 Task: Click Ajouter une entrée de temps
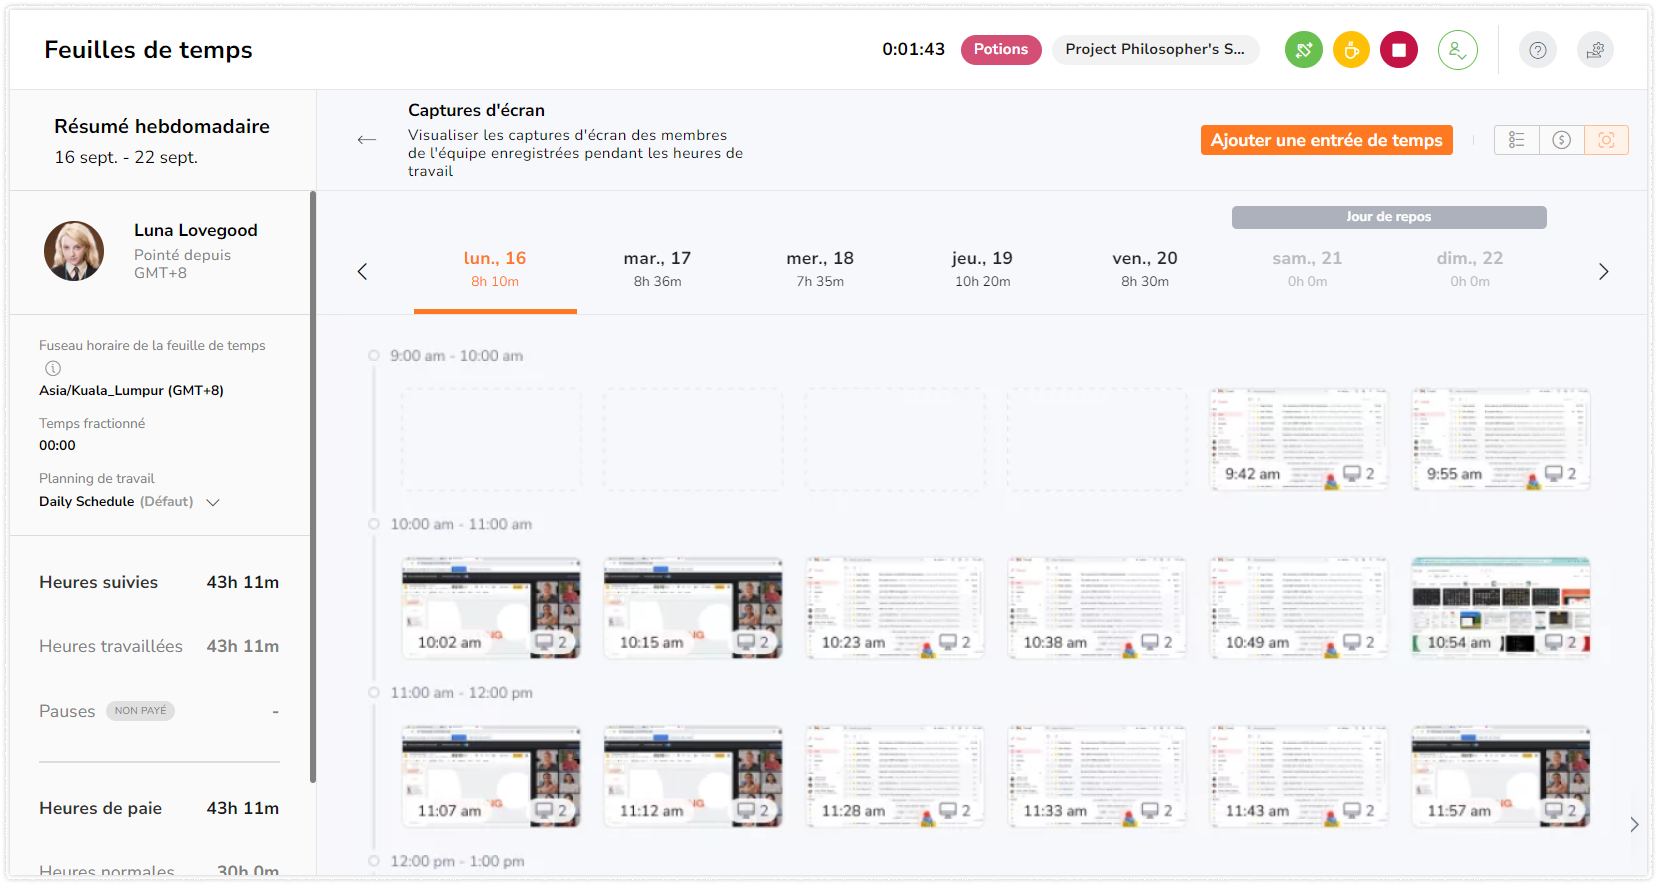coord(1327,140)
